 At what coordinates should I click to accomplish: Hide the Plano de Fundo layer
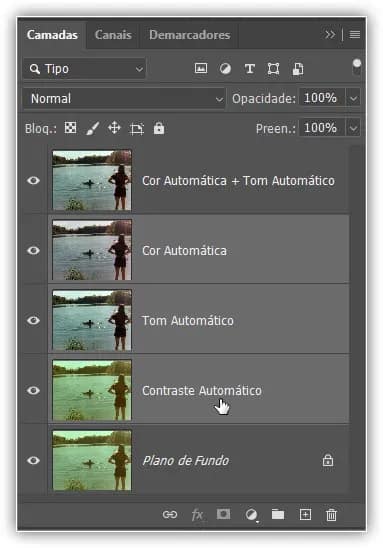[33, 460]
